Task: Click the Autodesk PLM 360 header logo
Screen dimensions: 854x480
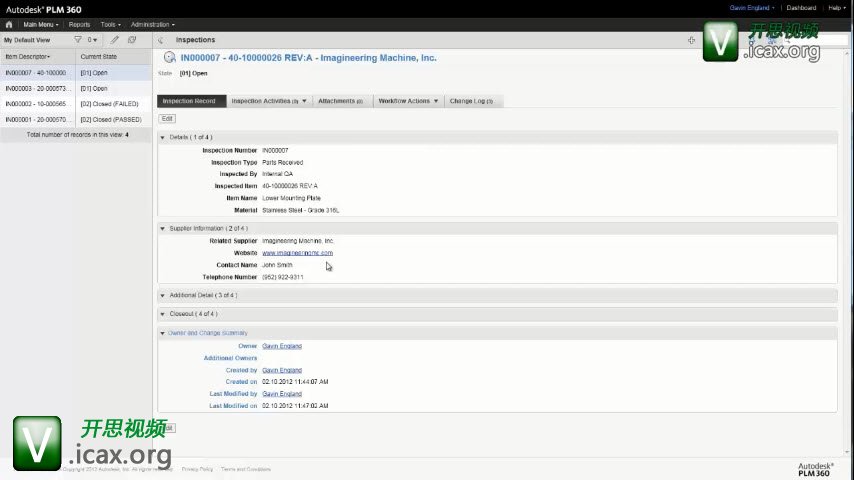Action: click(x=44, y=9)
